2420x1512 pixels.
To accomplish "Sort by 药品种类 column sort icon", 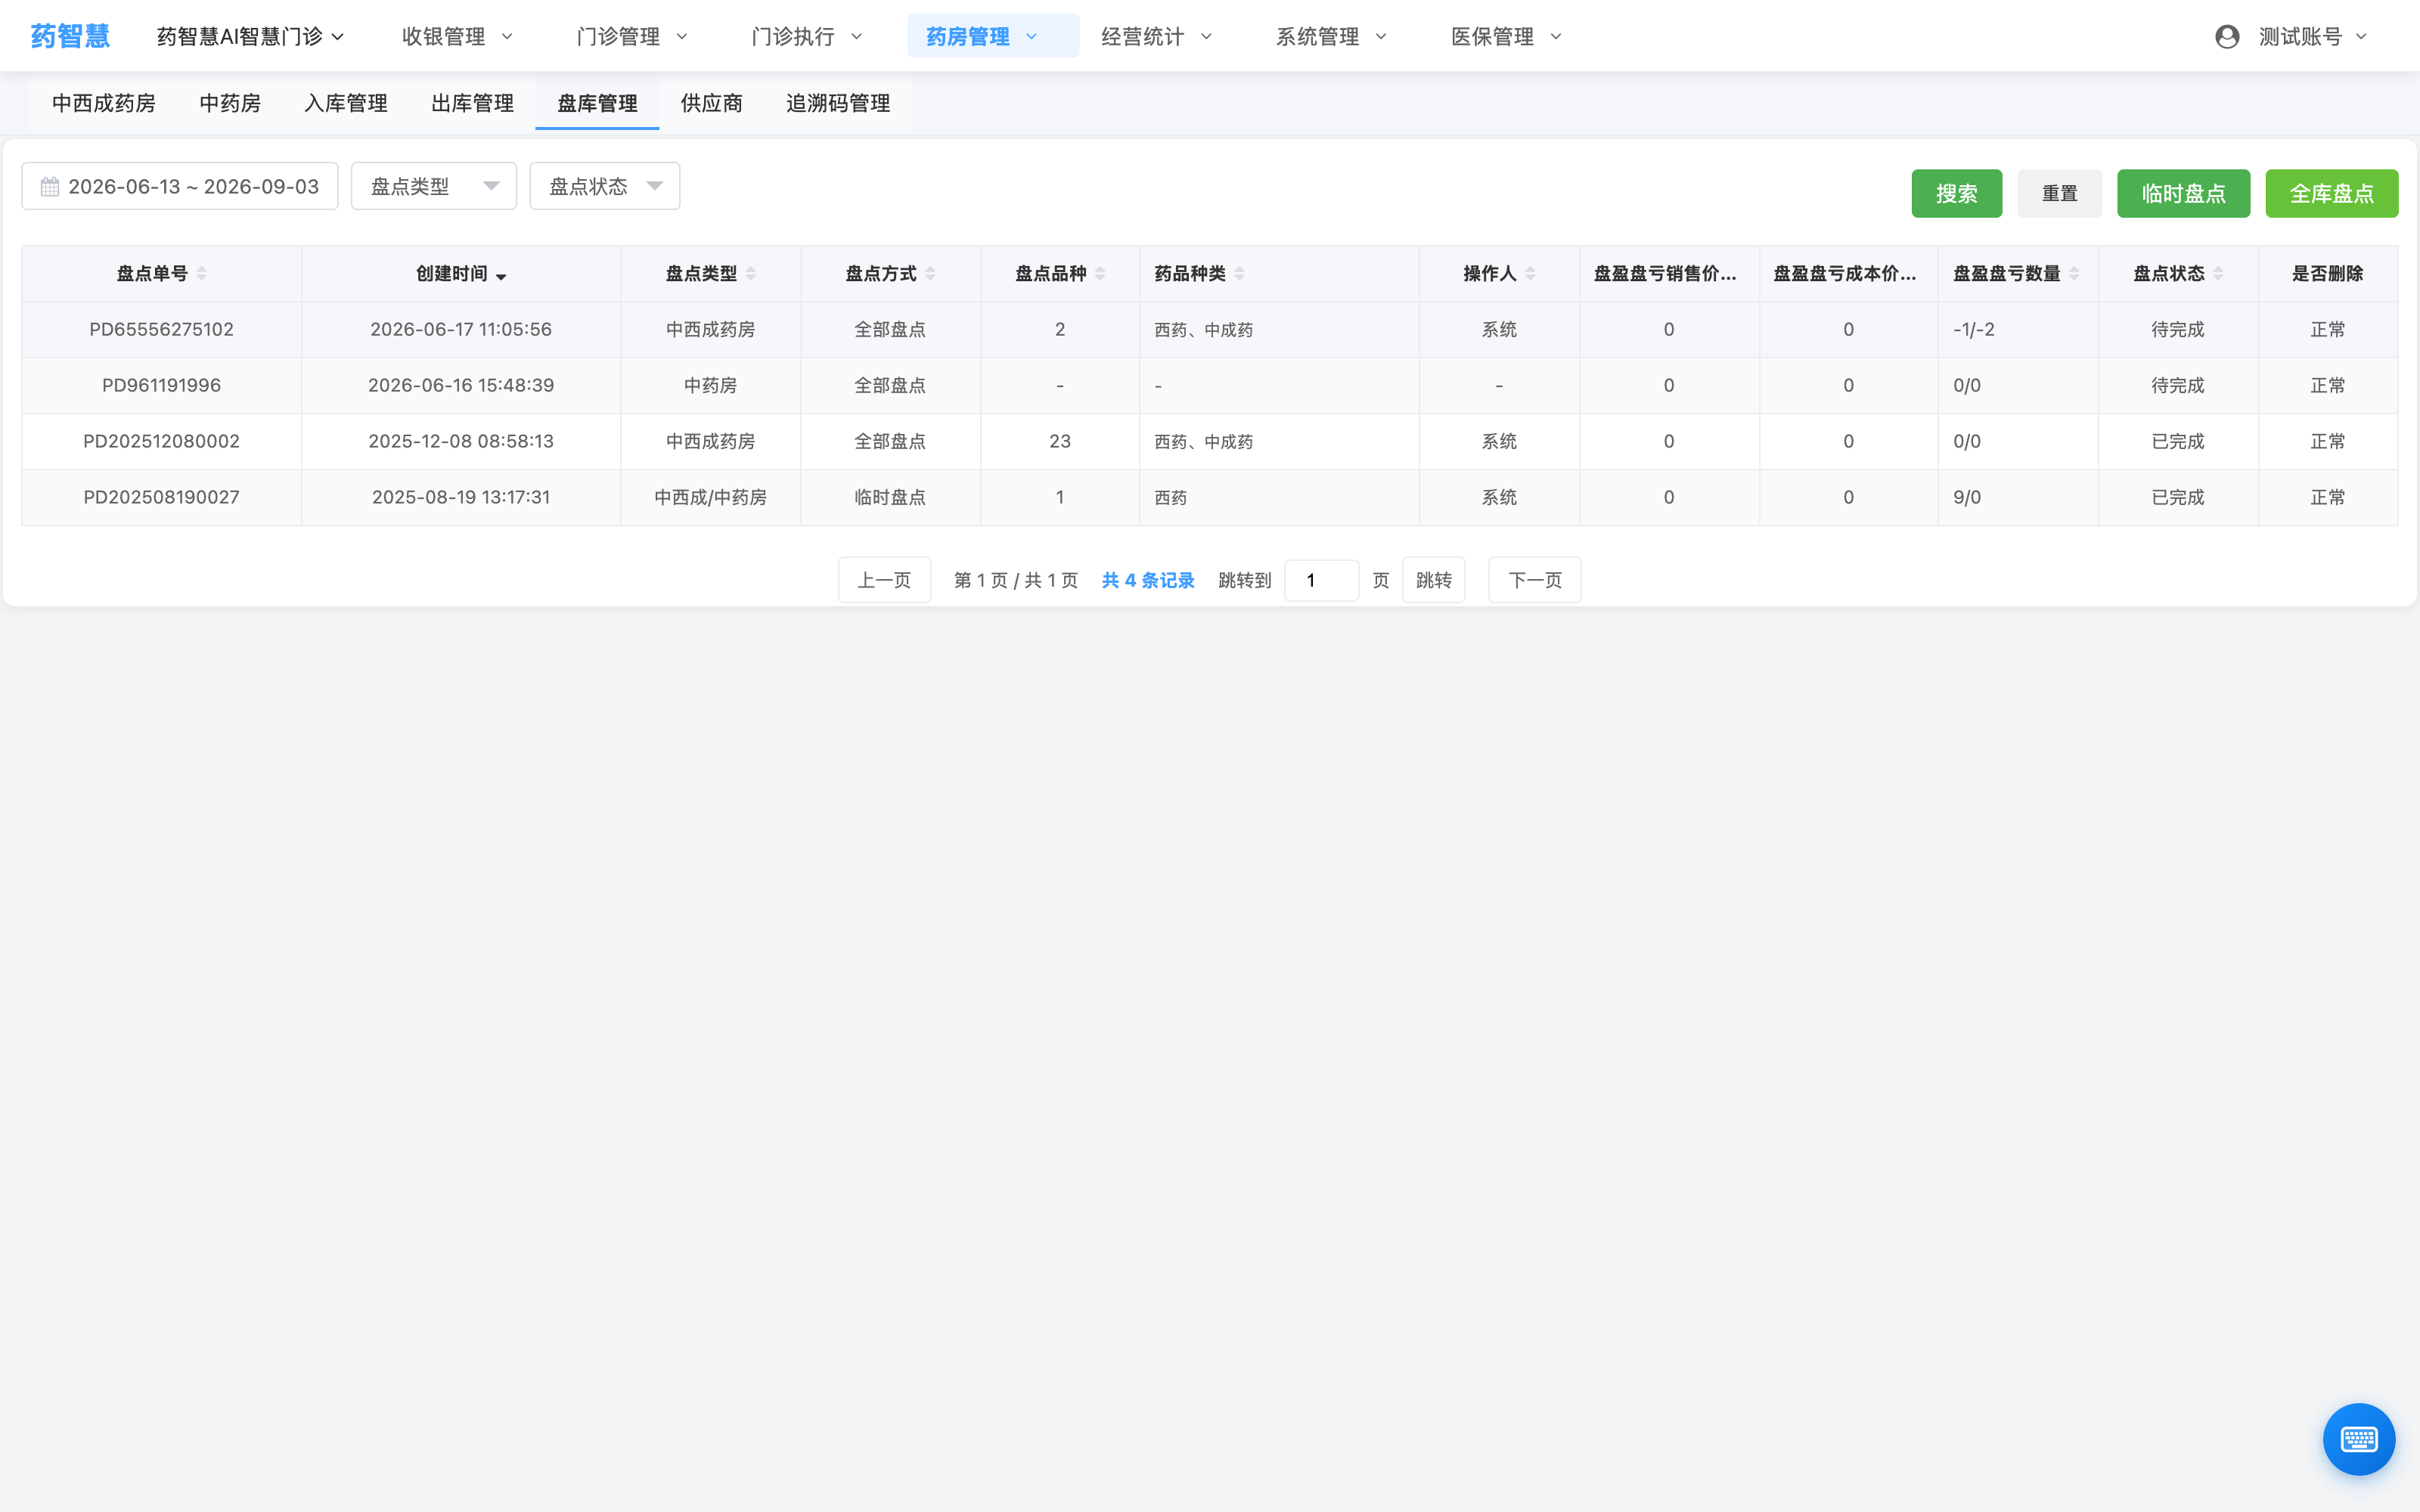I will click(x=1239, y=274).
